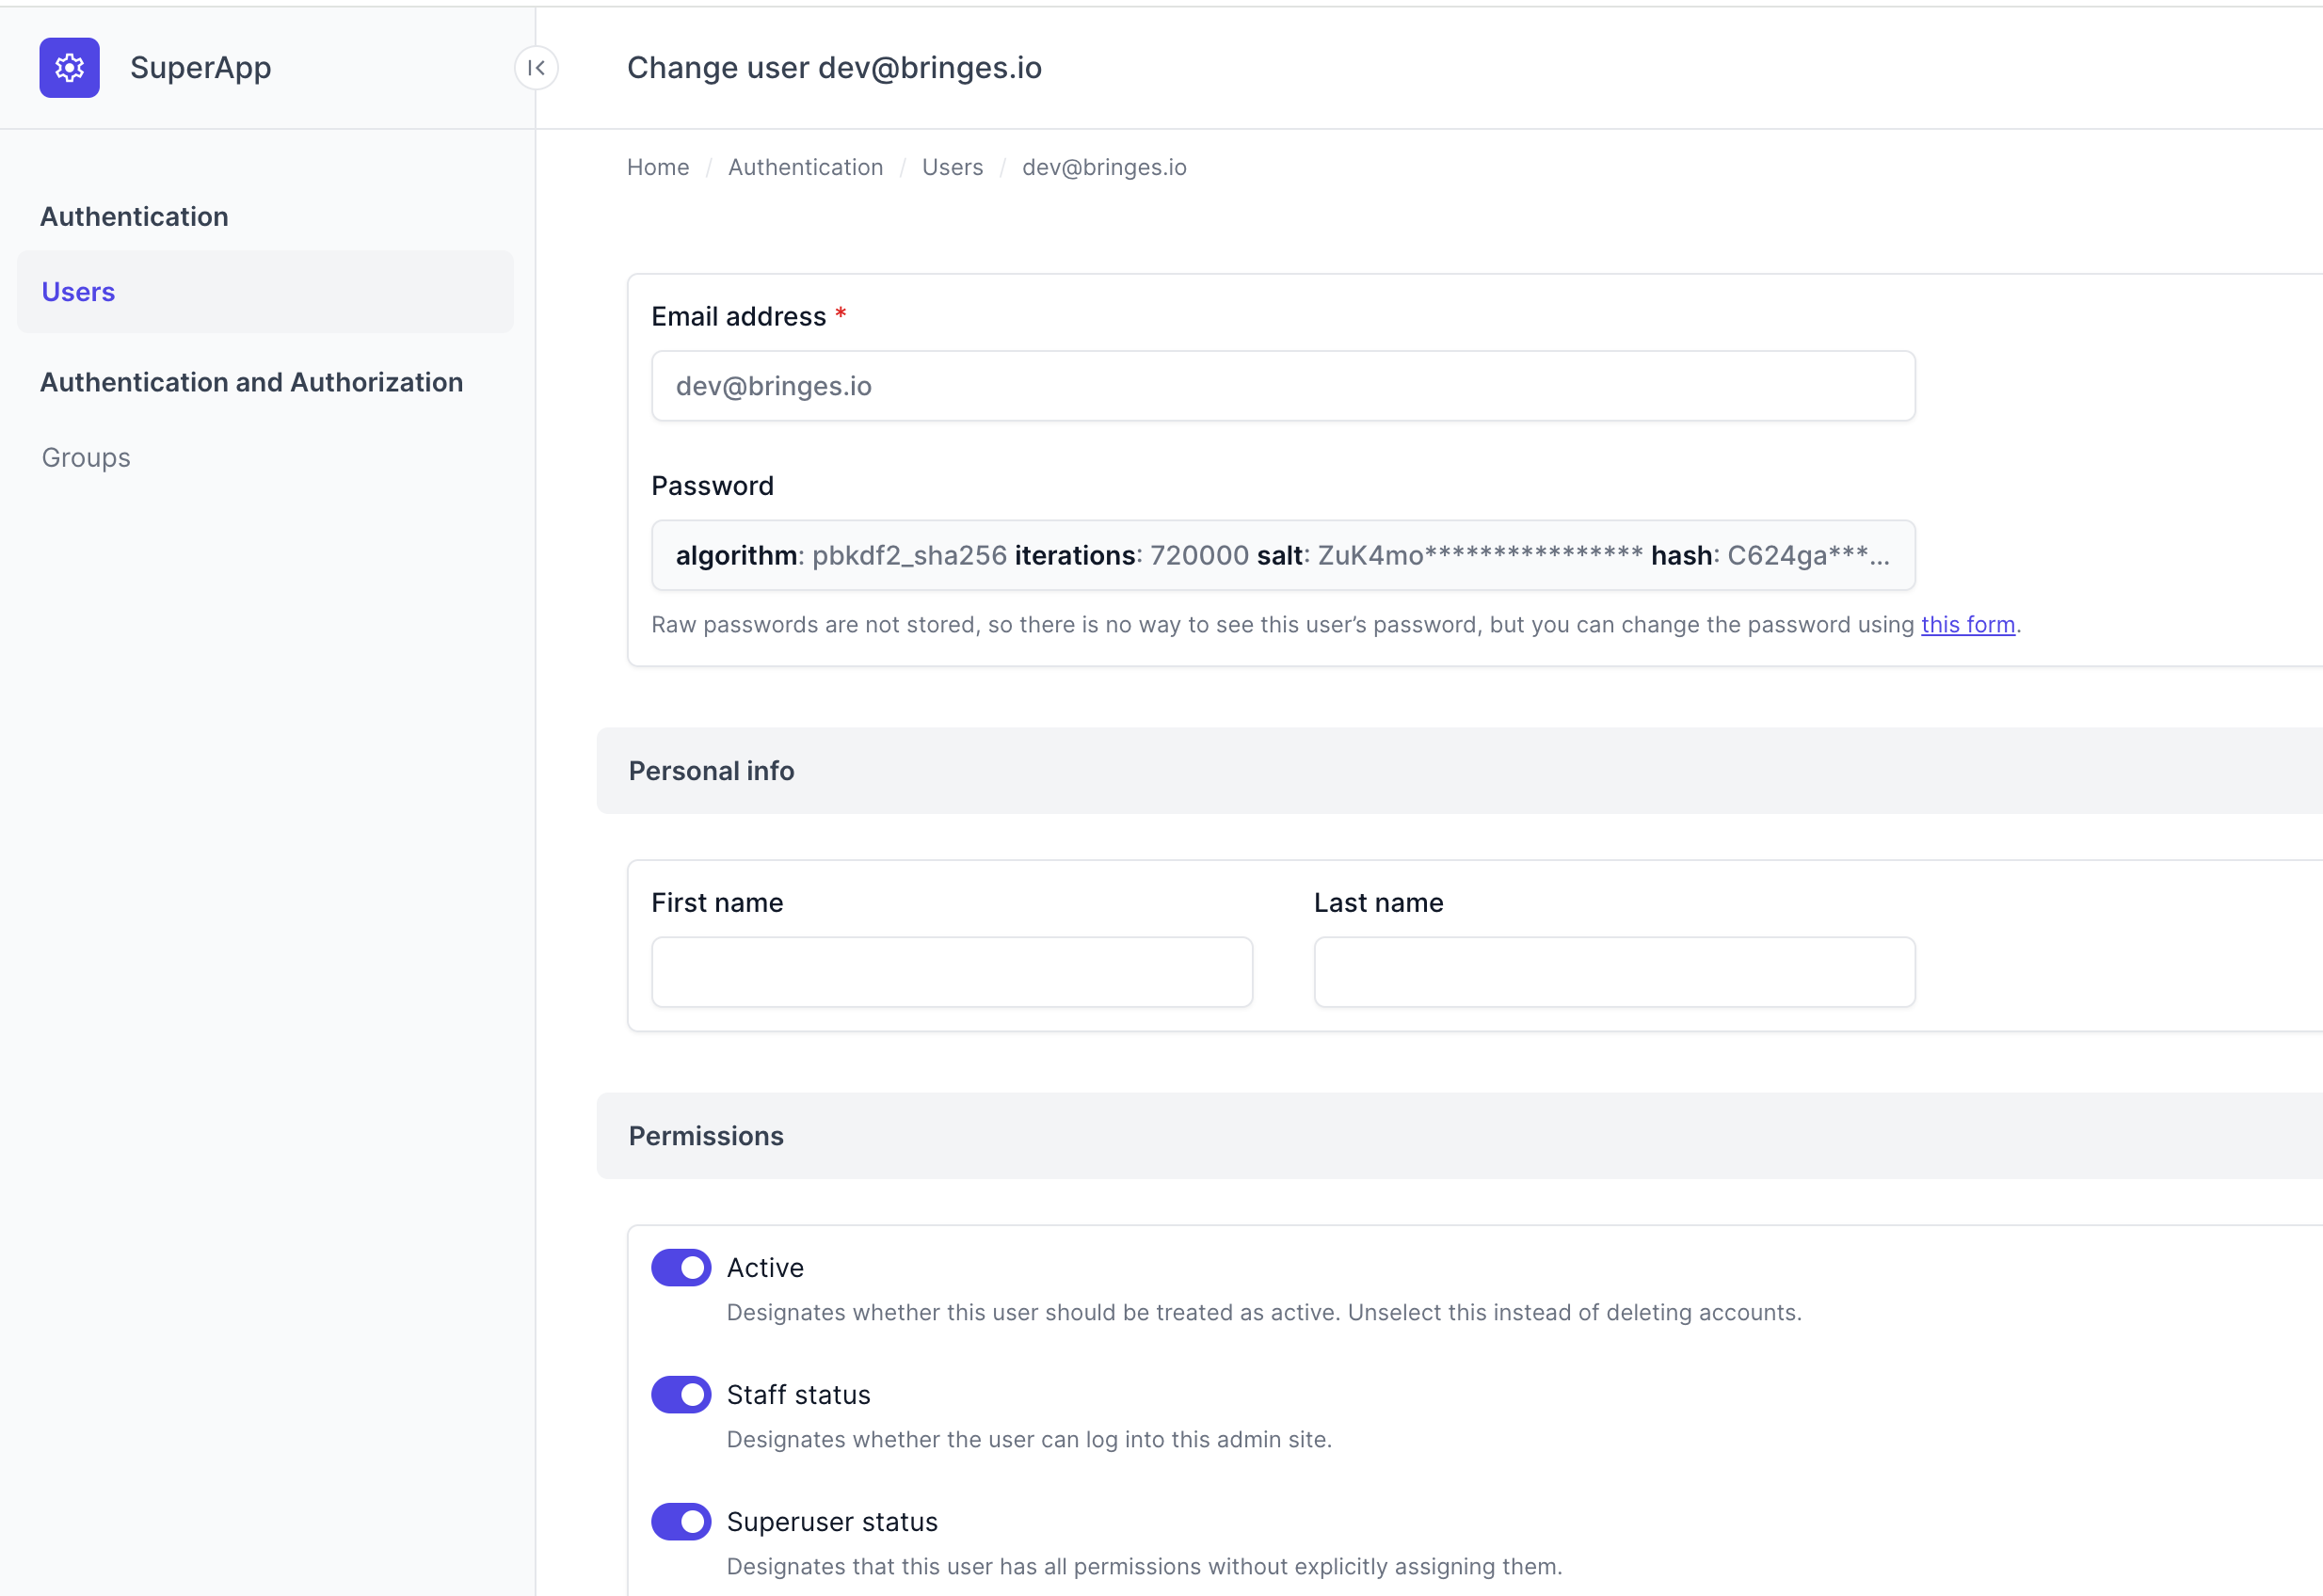This screenshot has width=2323, height=1596.
Task: Click into Last name field
Action: [1614, 972]
